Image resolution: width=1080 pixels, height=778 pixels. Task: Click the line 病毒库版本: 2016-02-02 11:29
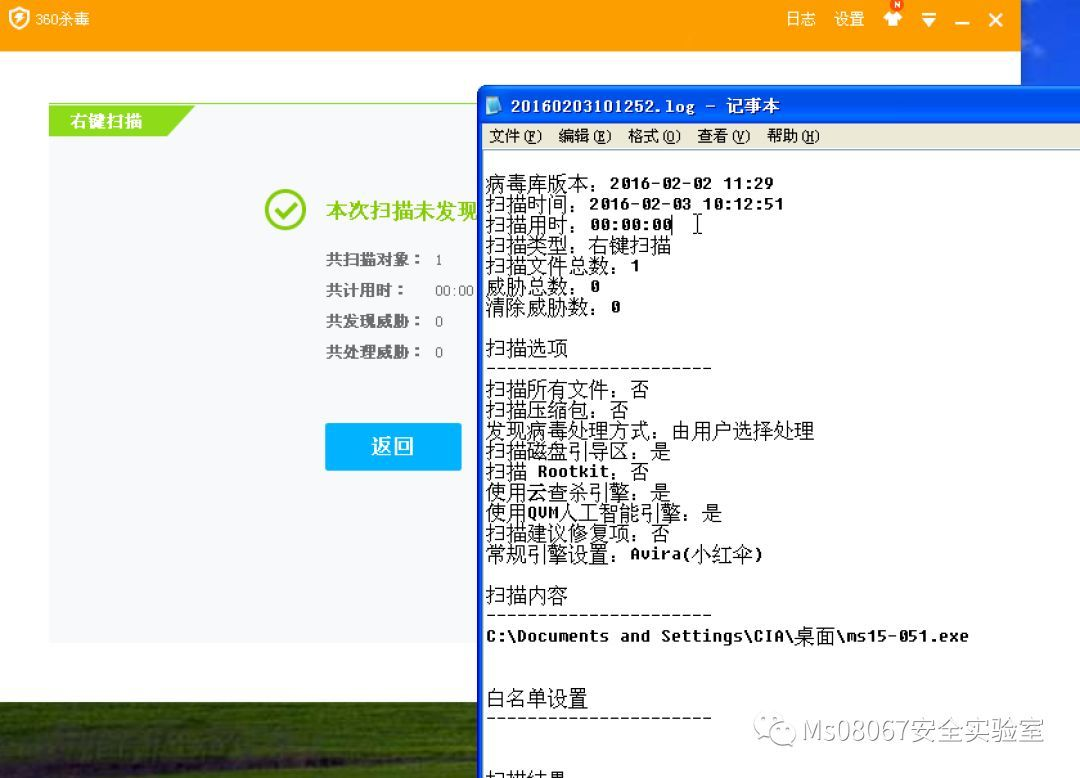coord(630,184)
